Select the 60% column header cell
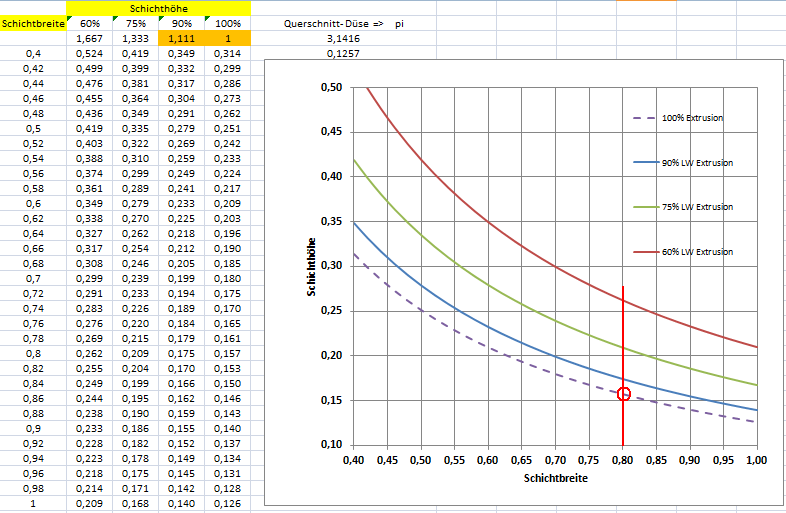The width and height of the screenshot is (786, 513). 89,22
